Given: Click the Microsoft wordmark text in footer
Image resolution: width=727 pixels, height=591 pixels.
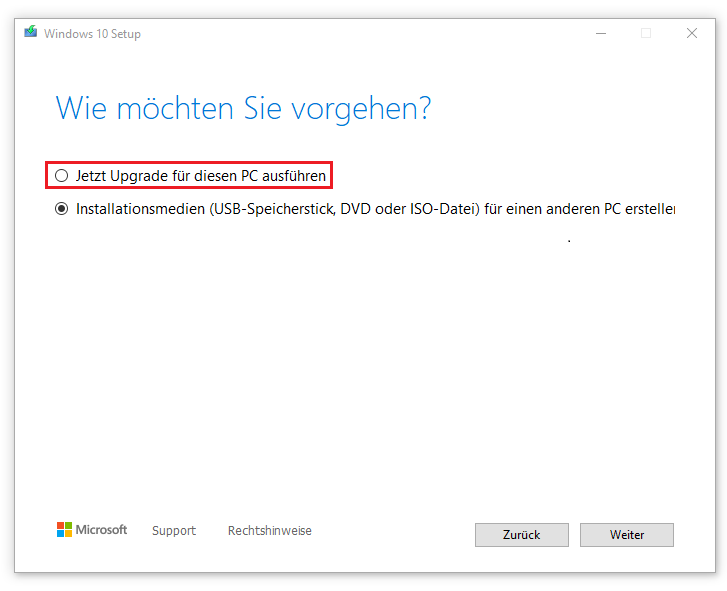Looking at the screenshot, I should [x=103, y=530].
